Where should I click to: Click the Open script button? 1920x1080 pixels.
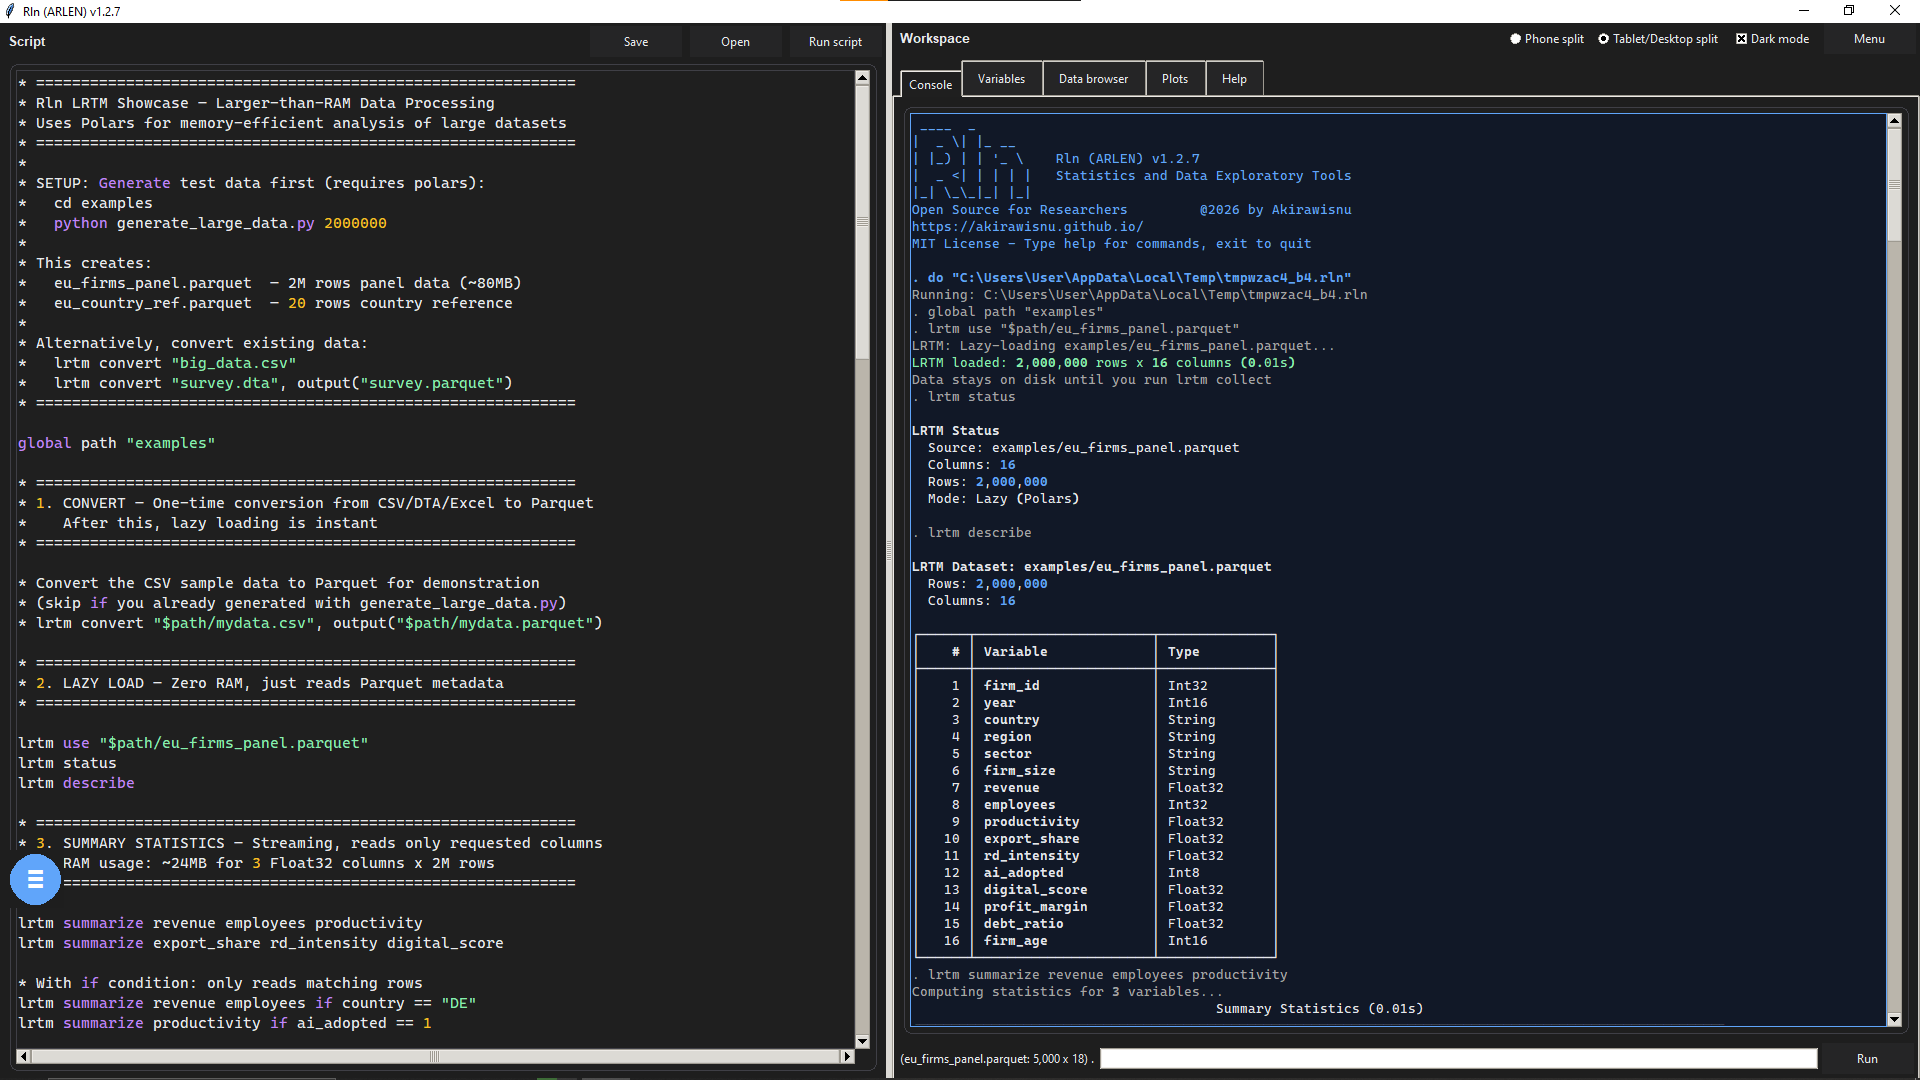click(735, 42)
